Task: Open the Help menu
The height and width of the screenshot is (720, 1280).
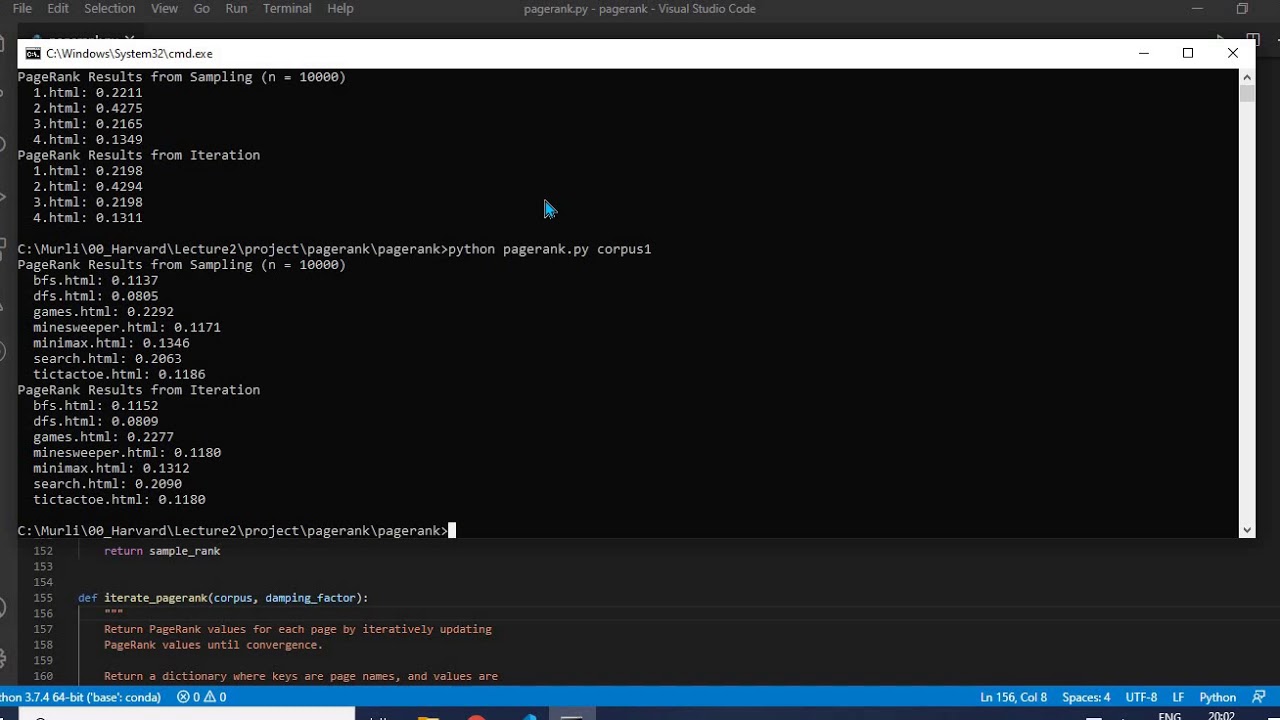Action: [340, 8]
